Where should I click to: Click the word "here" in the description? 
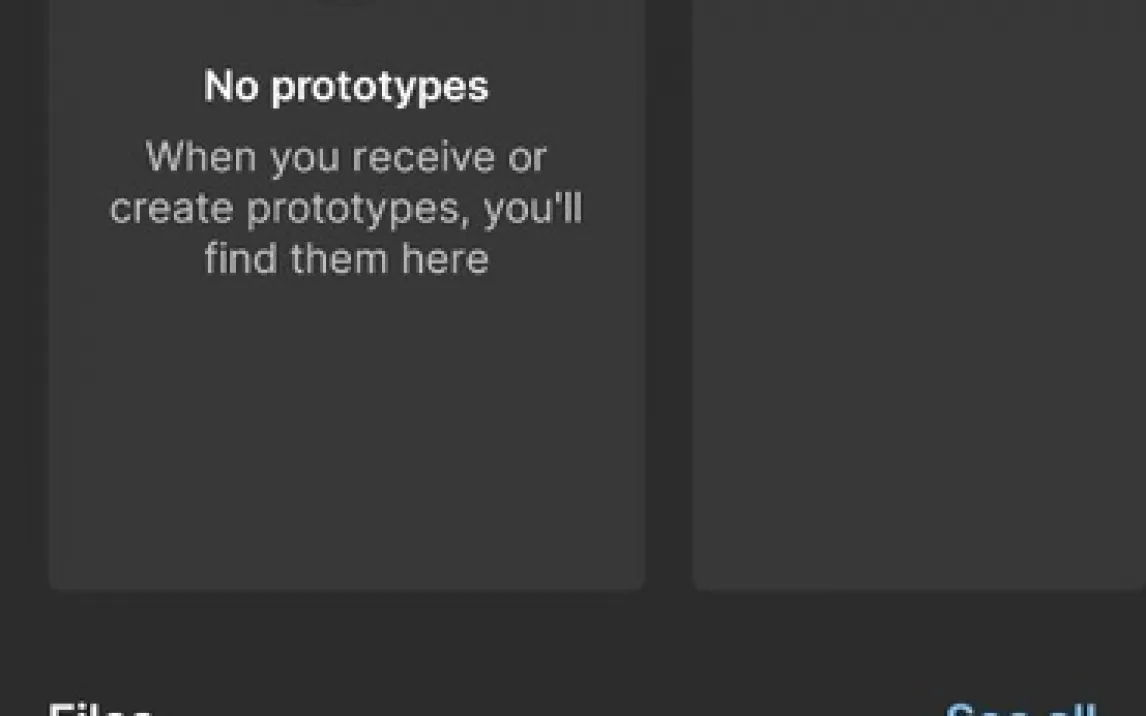click(445, 260)
